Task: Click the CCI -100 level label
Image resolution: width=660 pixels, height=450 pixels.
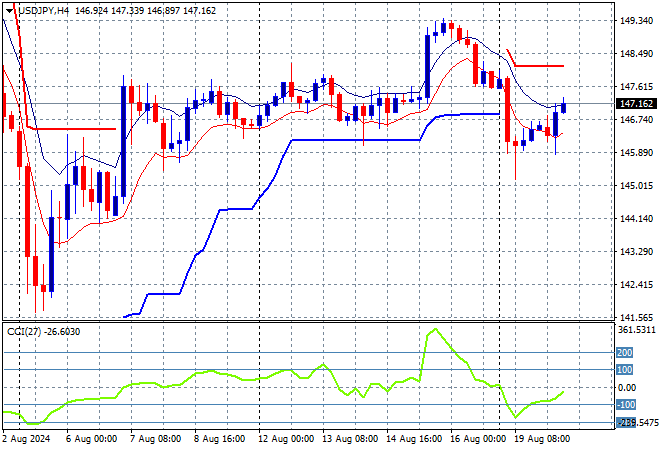Action: [625, 405]
